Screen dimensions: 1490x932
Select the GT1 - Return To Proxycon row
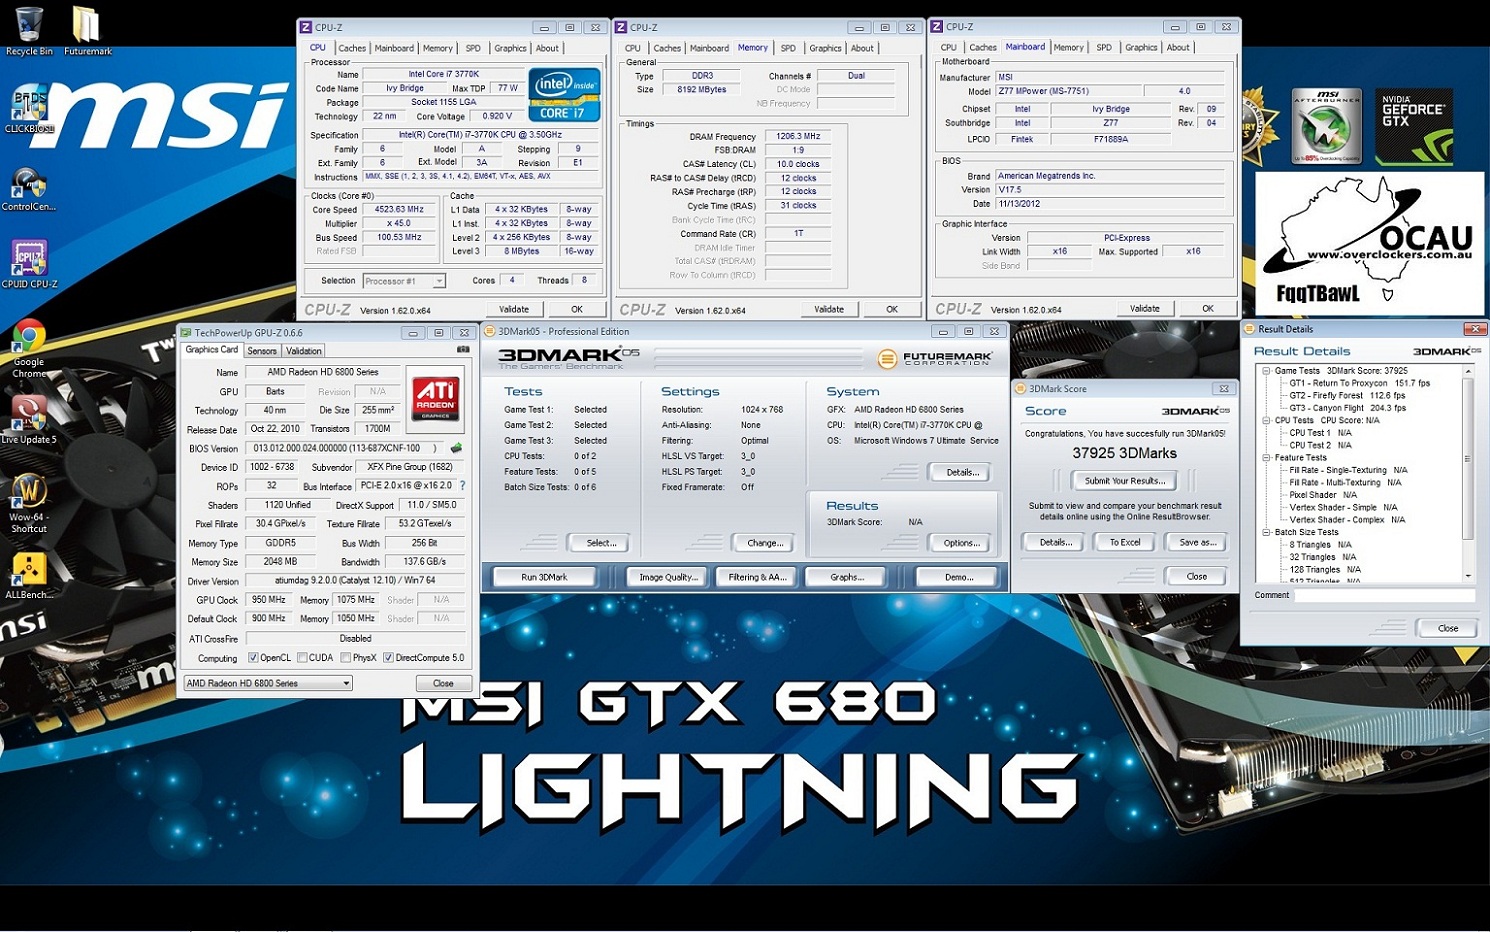[1359, 383]
